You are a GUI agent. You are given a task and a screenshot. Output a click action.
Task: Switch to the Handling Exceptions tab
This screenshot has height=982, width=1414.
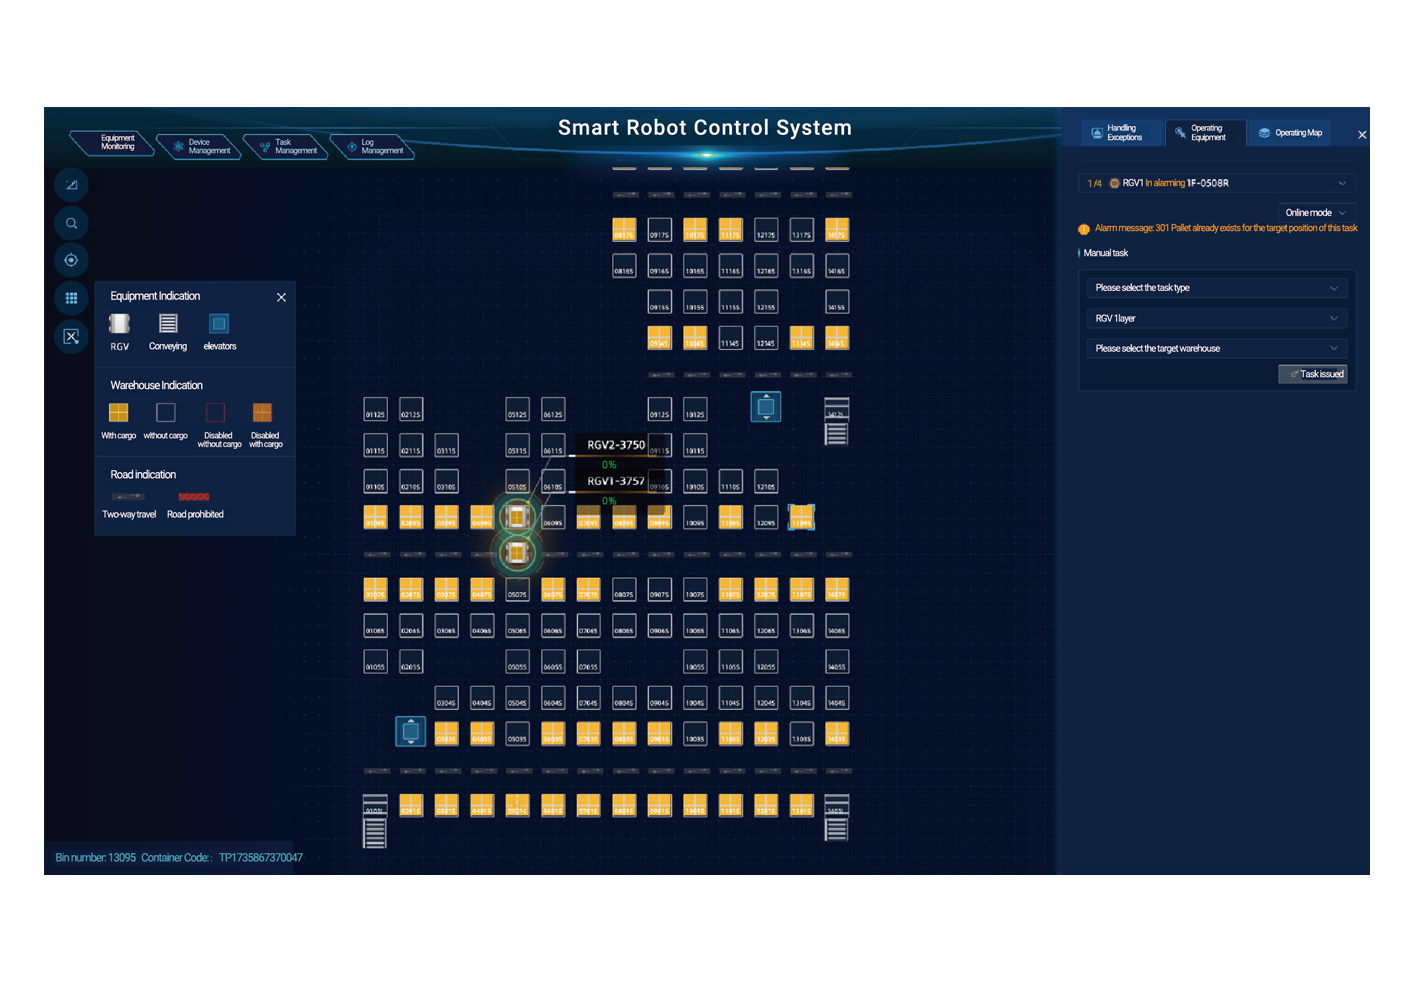pyautogui.click(x=1123, y=133)
